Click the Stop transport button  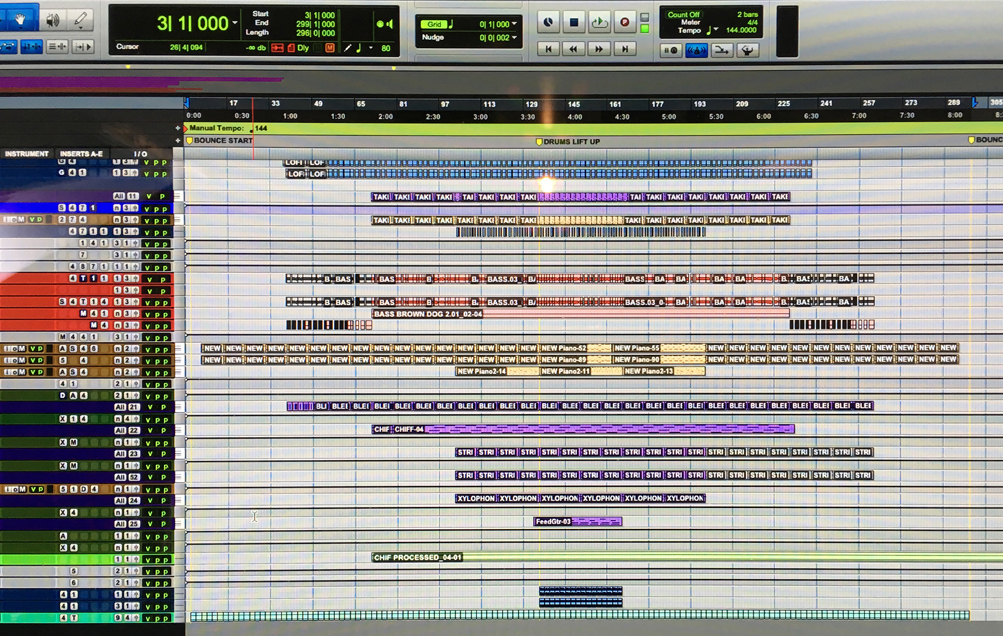coord(574,22)
